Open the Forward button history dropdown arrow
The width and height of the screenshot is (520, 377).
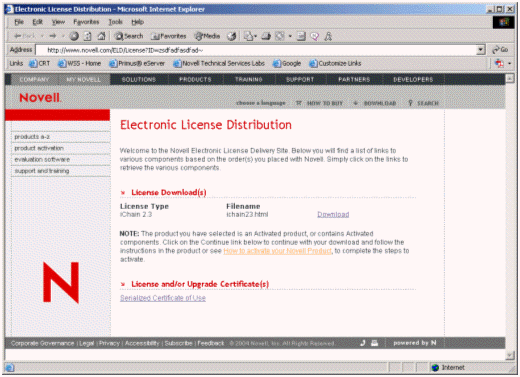point(63,36)
